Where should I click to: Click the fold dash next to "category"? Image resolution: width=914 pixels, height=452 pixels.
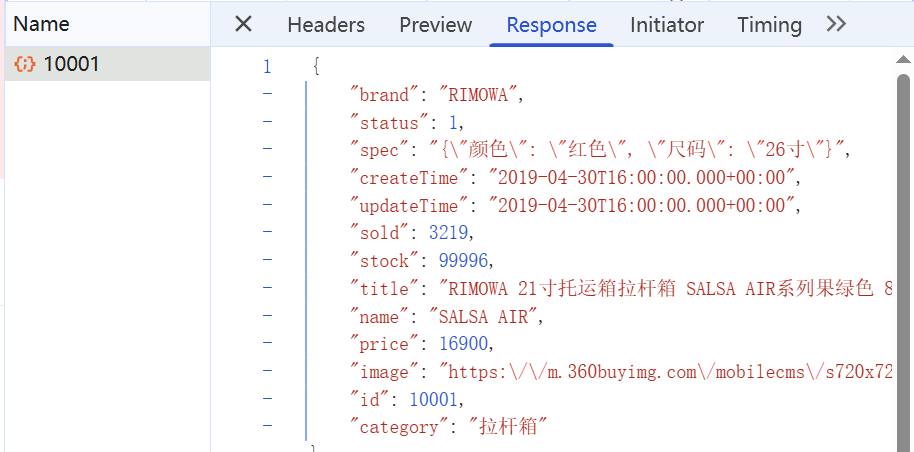267,426
